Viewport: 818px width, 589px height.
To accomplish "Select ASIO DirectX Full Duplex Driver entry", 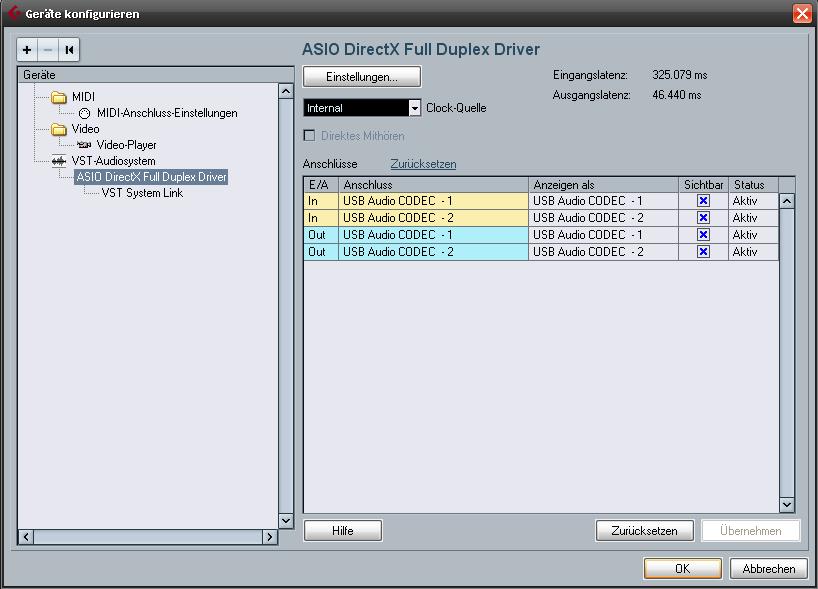I will 151,177.
